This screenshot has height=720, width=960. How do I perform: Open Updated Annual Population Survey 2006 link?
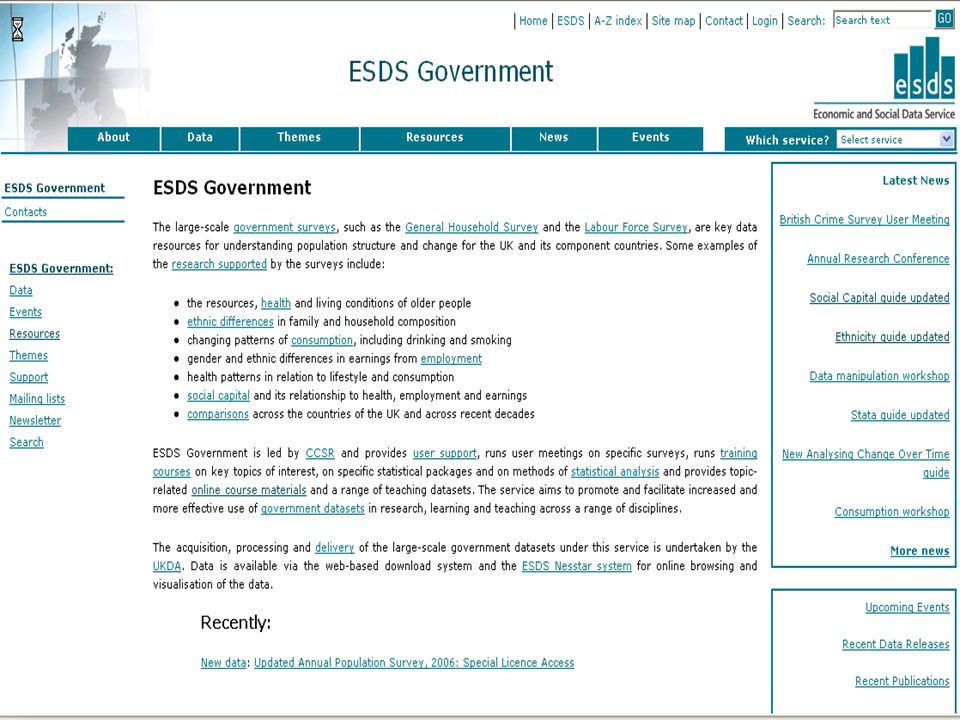pyautogui.click(x=414, y=662)
